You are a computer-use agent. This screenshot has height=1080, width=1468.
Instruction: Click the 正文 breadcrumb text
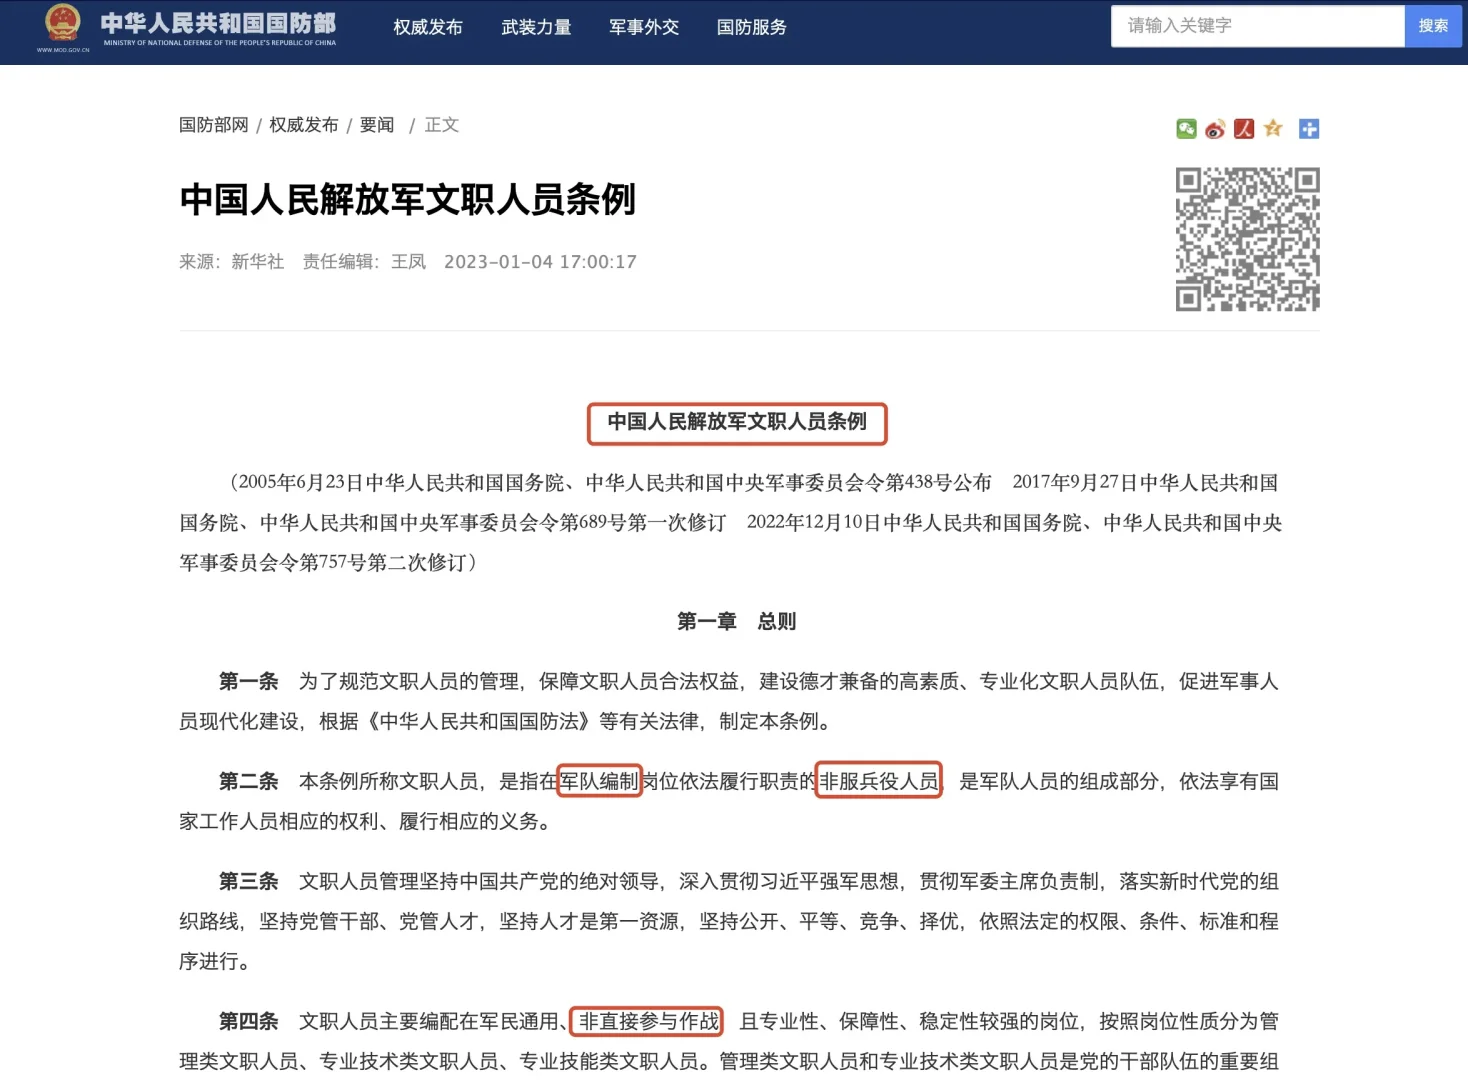tap(442, 125)
